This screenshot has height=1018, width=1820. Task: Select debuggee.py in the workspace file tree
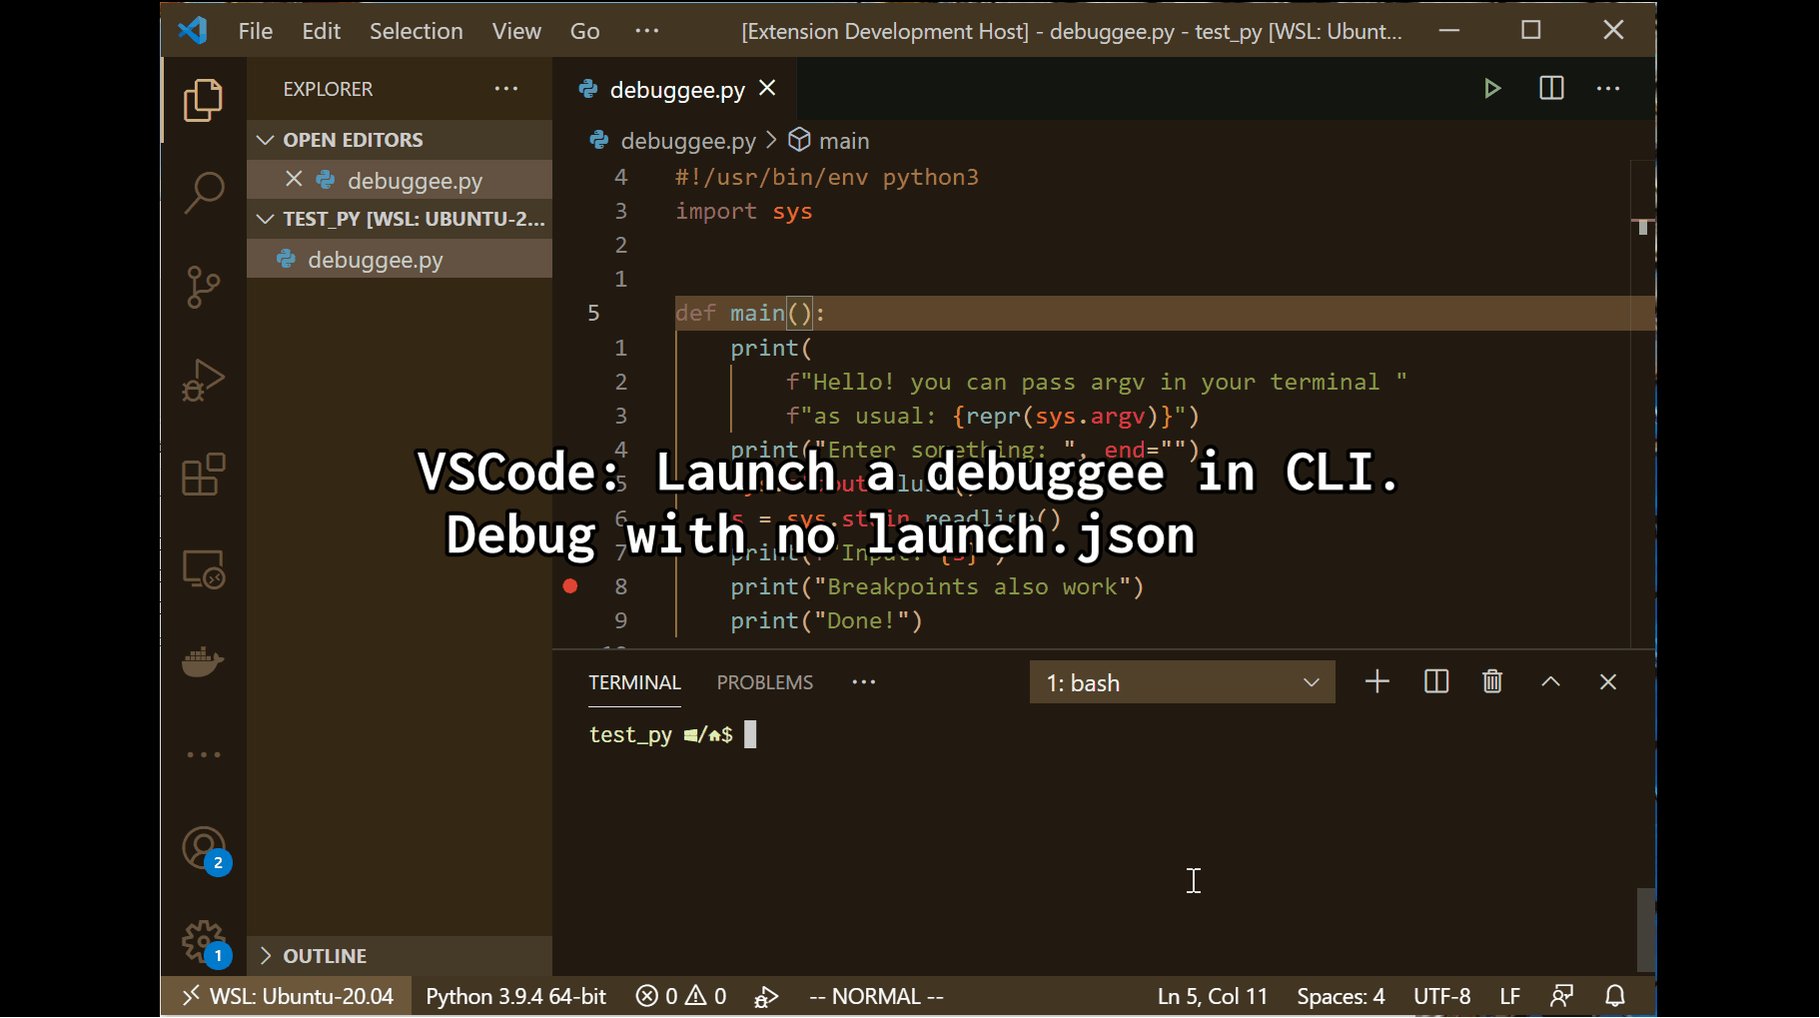[x=400, y=259]
